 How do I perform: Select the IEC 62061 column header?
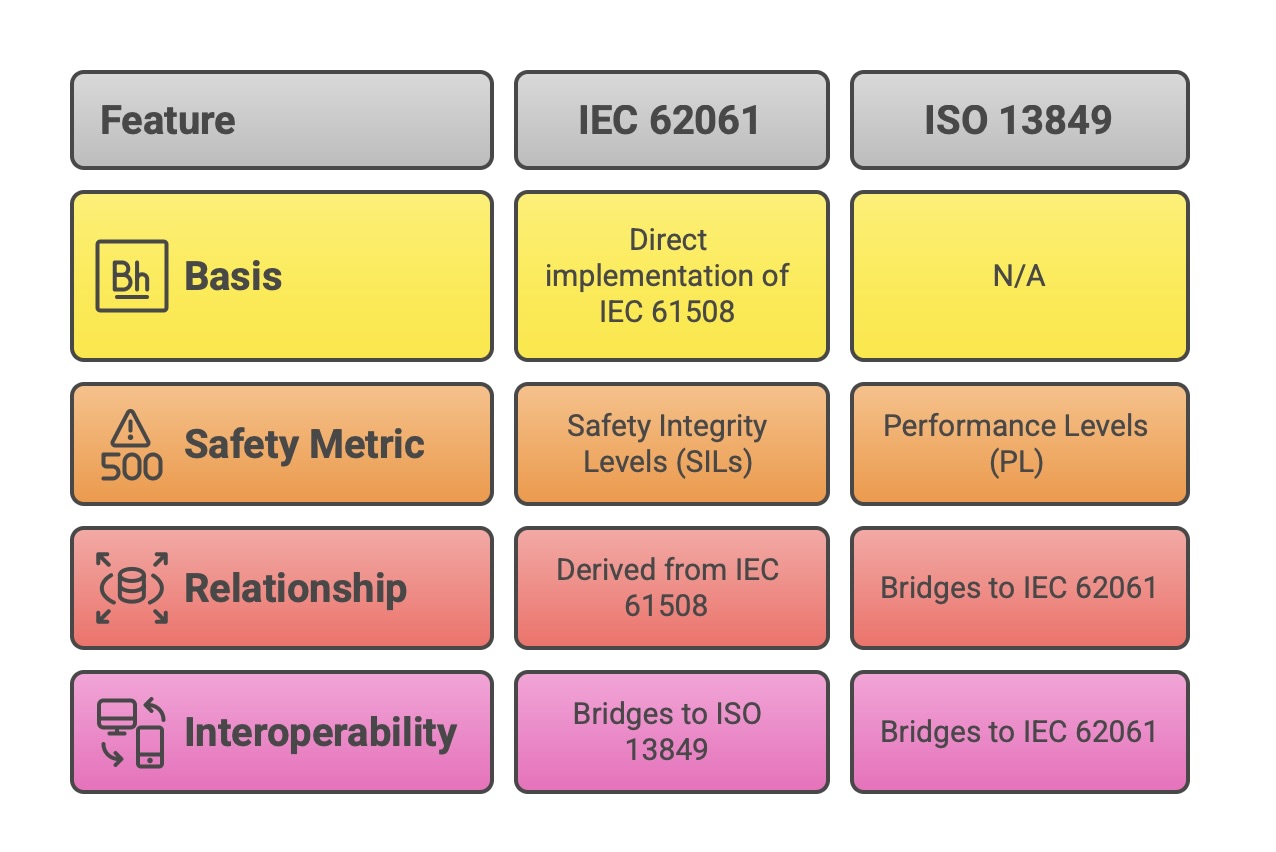671,120
